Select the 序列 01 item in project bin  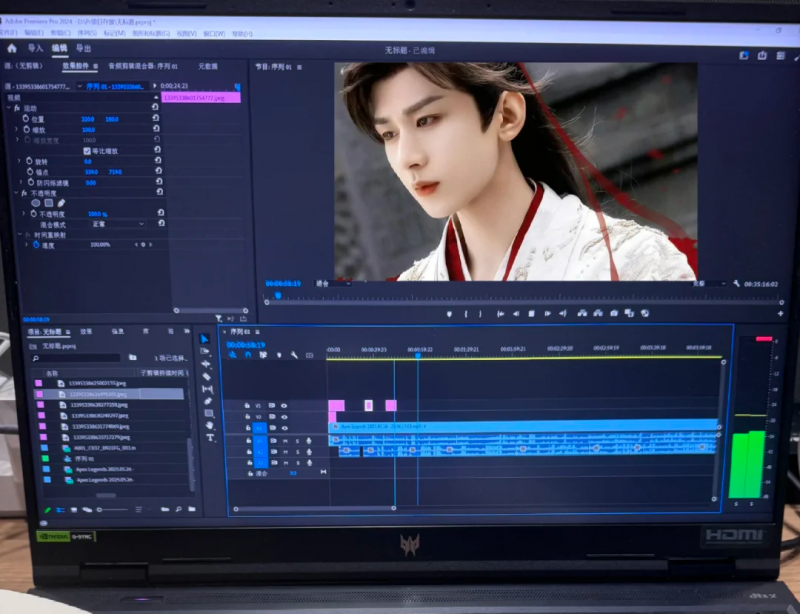pos(84,459)
